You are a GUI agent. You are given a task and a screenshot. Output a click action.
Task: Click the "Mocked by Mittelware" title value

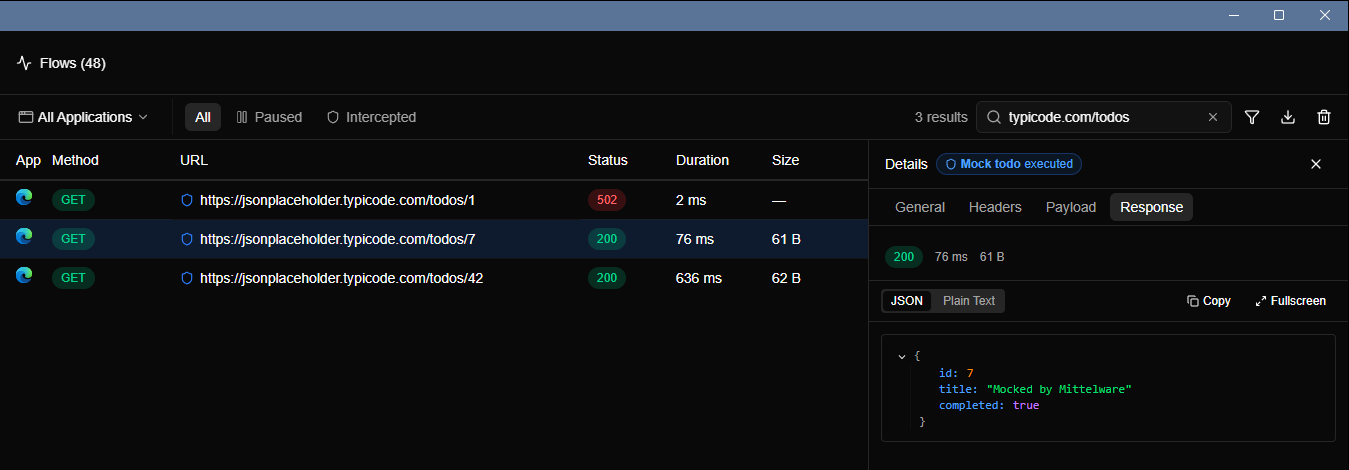coord(1059,389)
